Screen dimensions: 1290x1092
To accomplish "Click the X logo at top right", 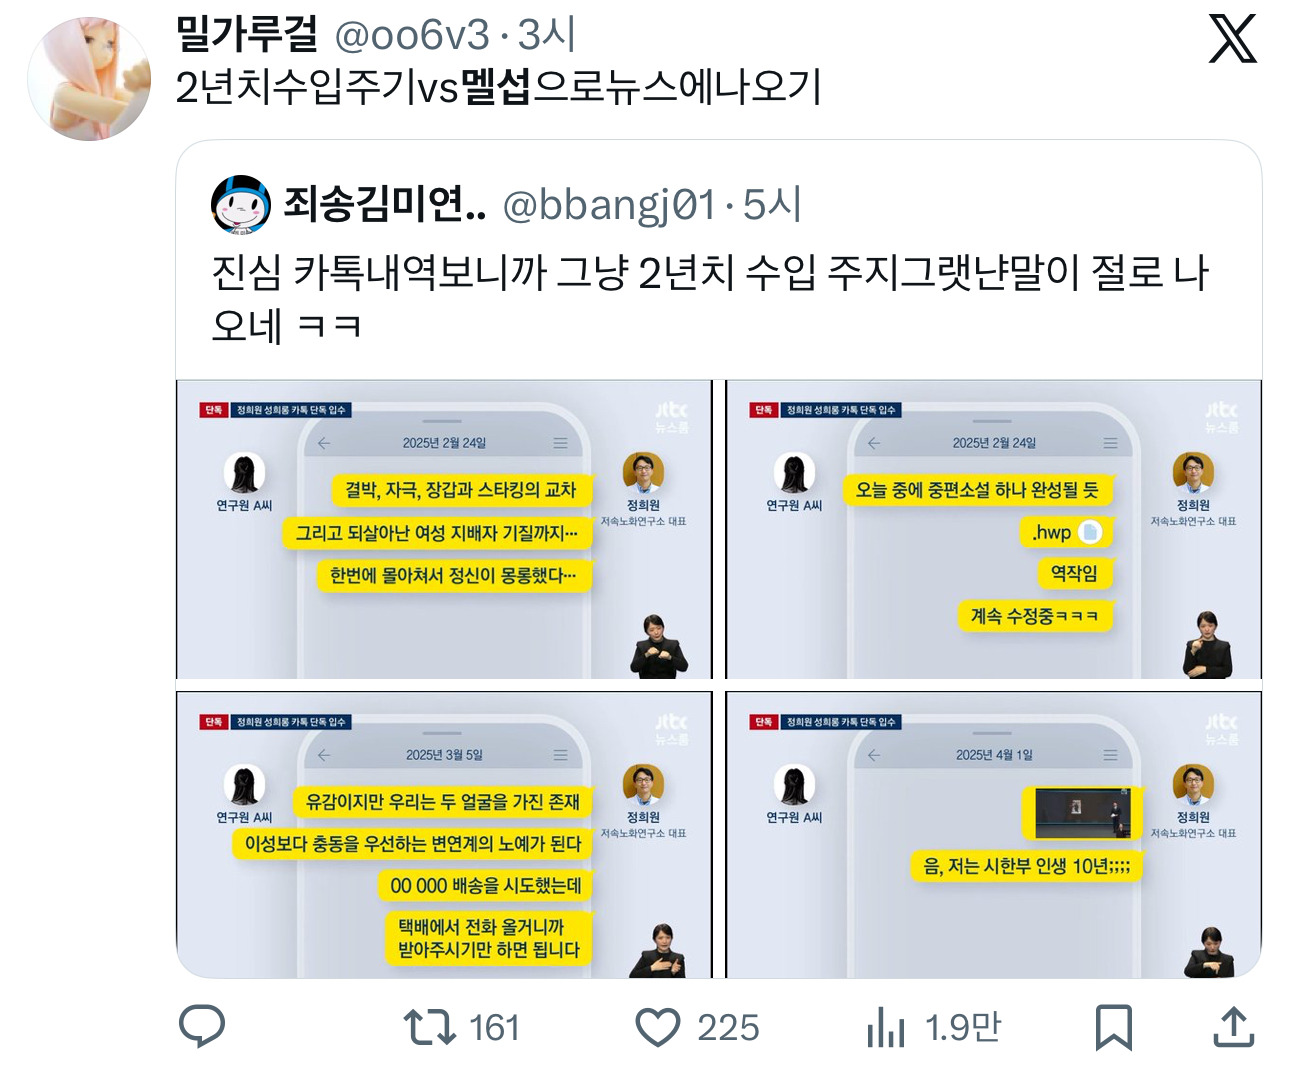I will coord(1232,39).
